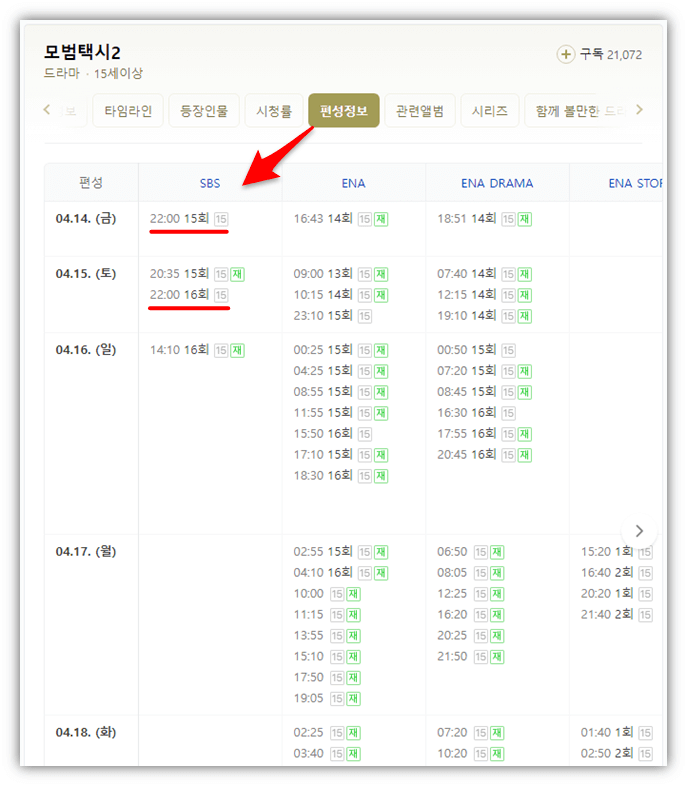Click the 재 badge on ENA DRAMA 07:20 15회
Screen dimensions: 687x786
point(525,371)
